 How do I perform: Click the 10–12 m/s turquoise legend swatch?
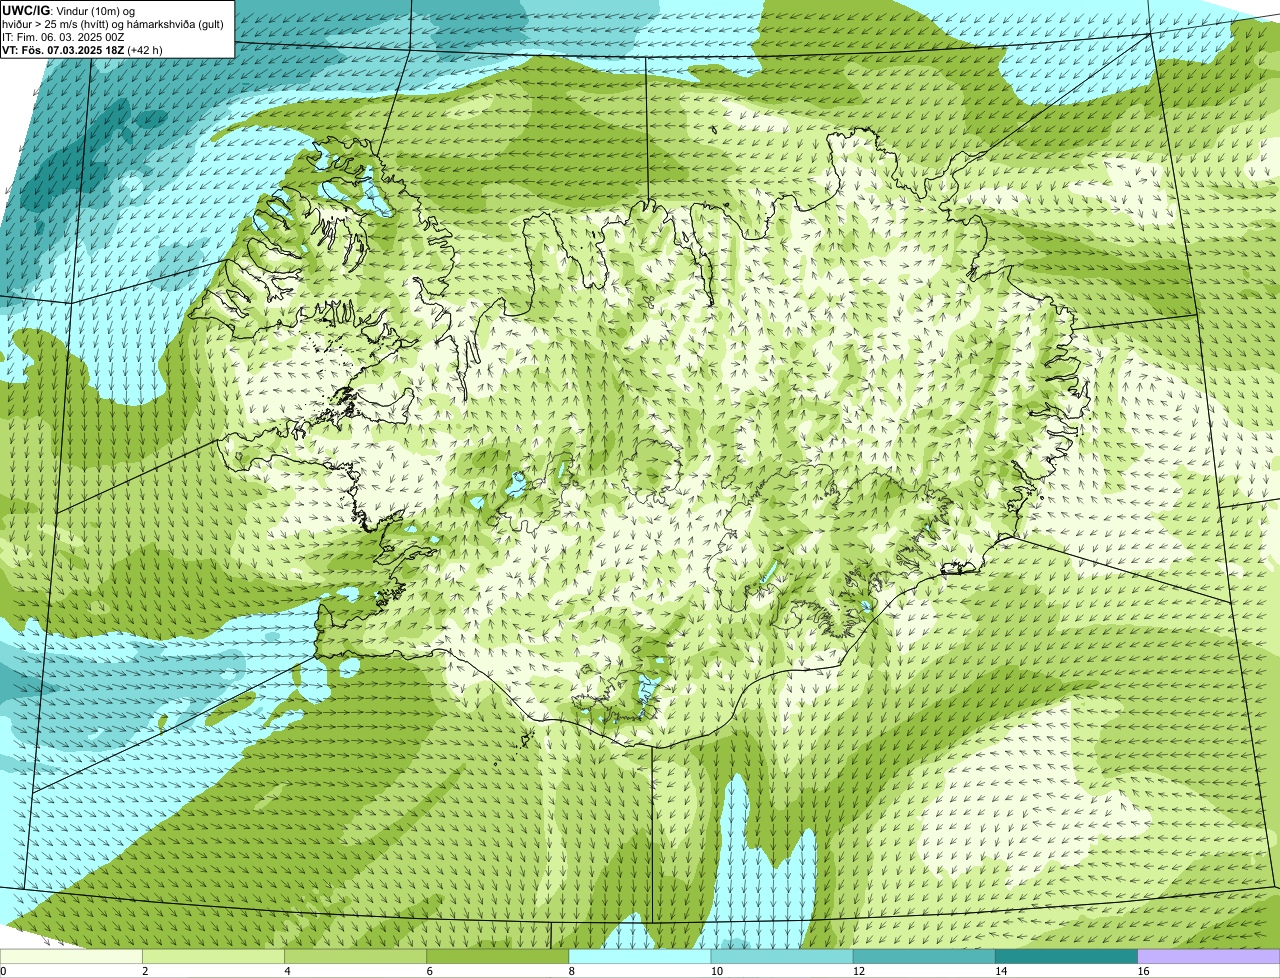[782, 957]
